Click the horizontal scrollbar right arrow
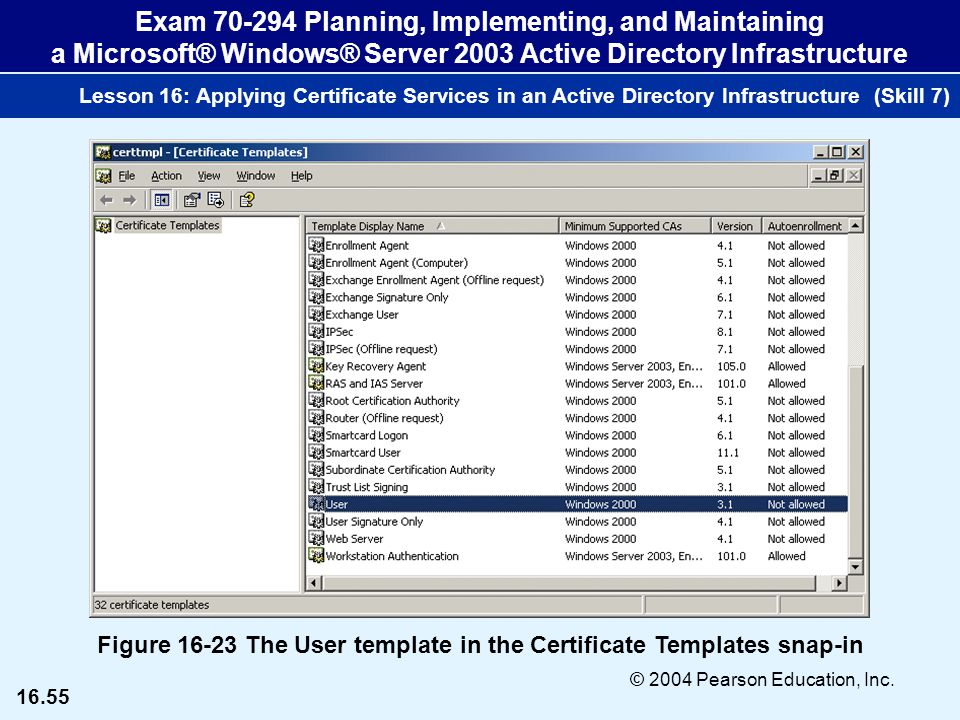The image size is (960, 720). click(839, 583)
